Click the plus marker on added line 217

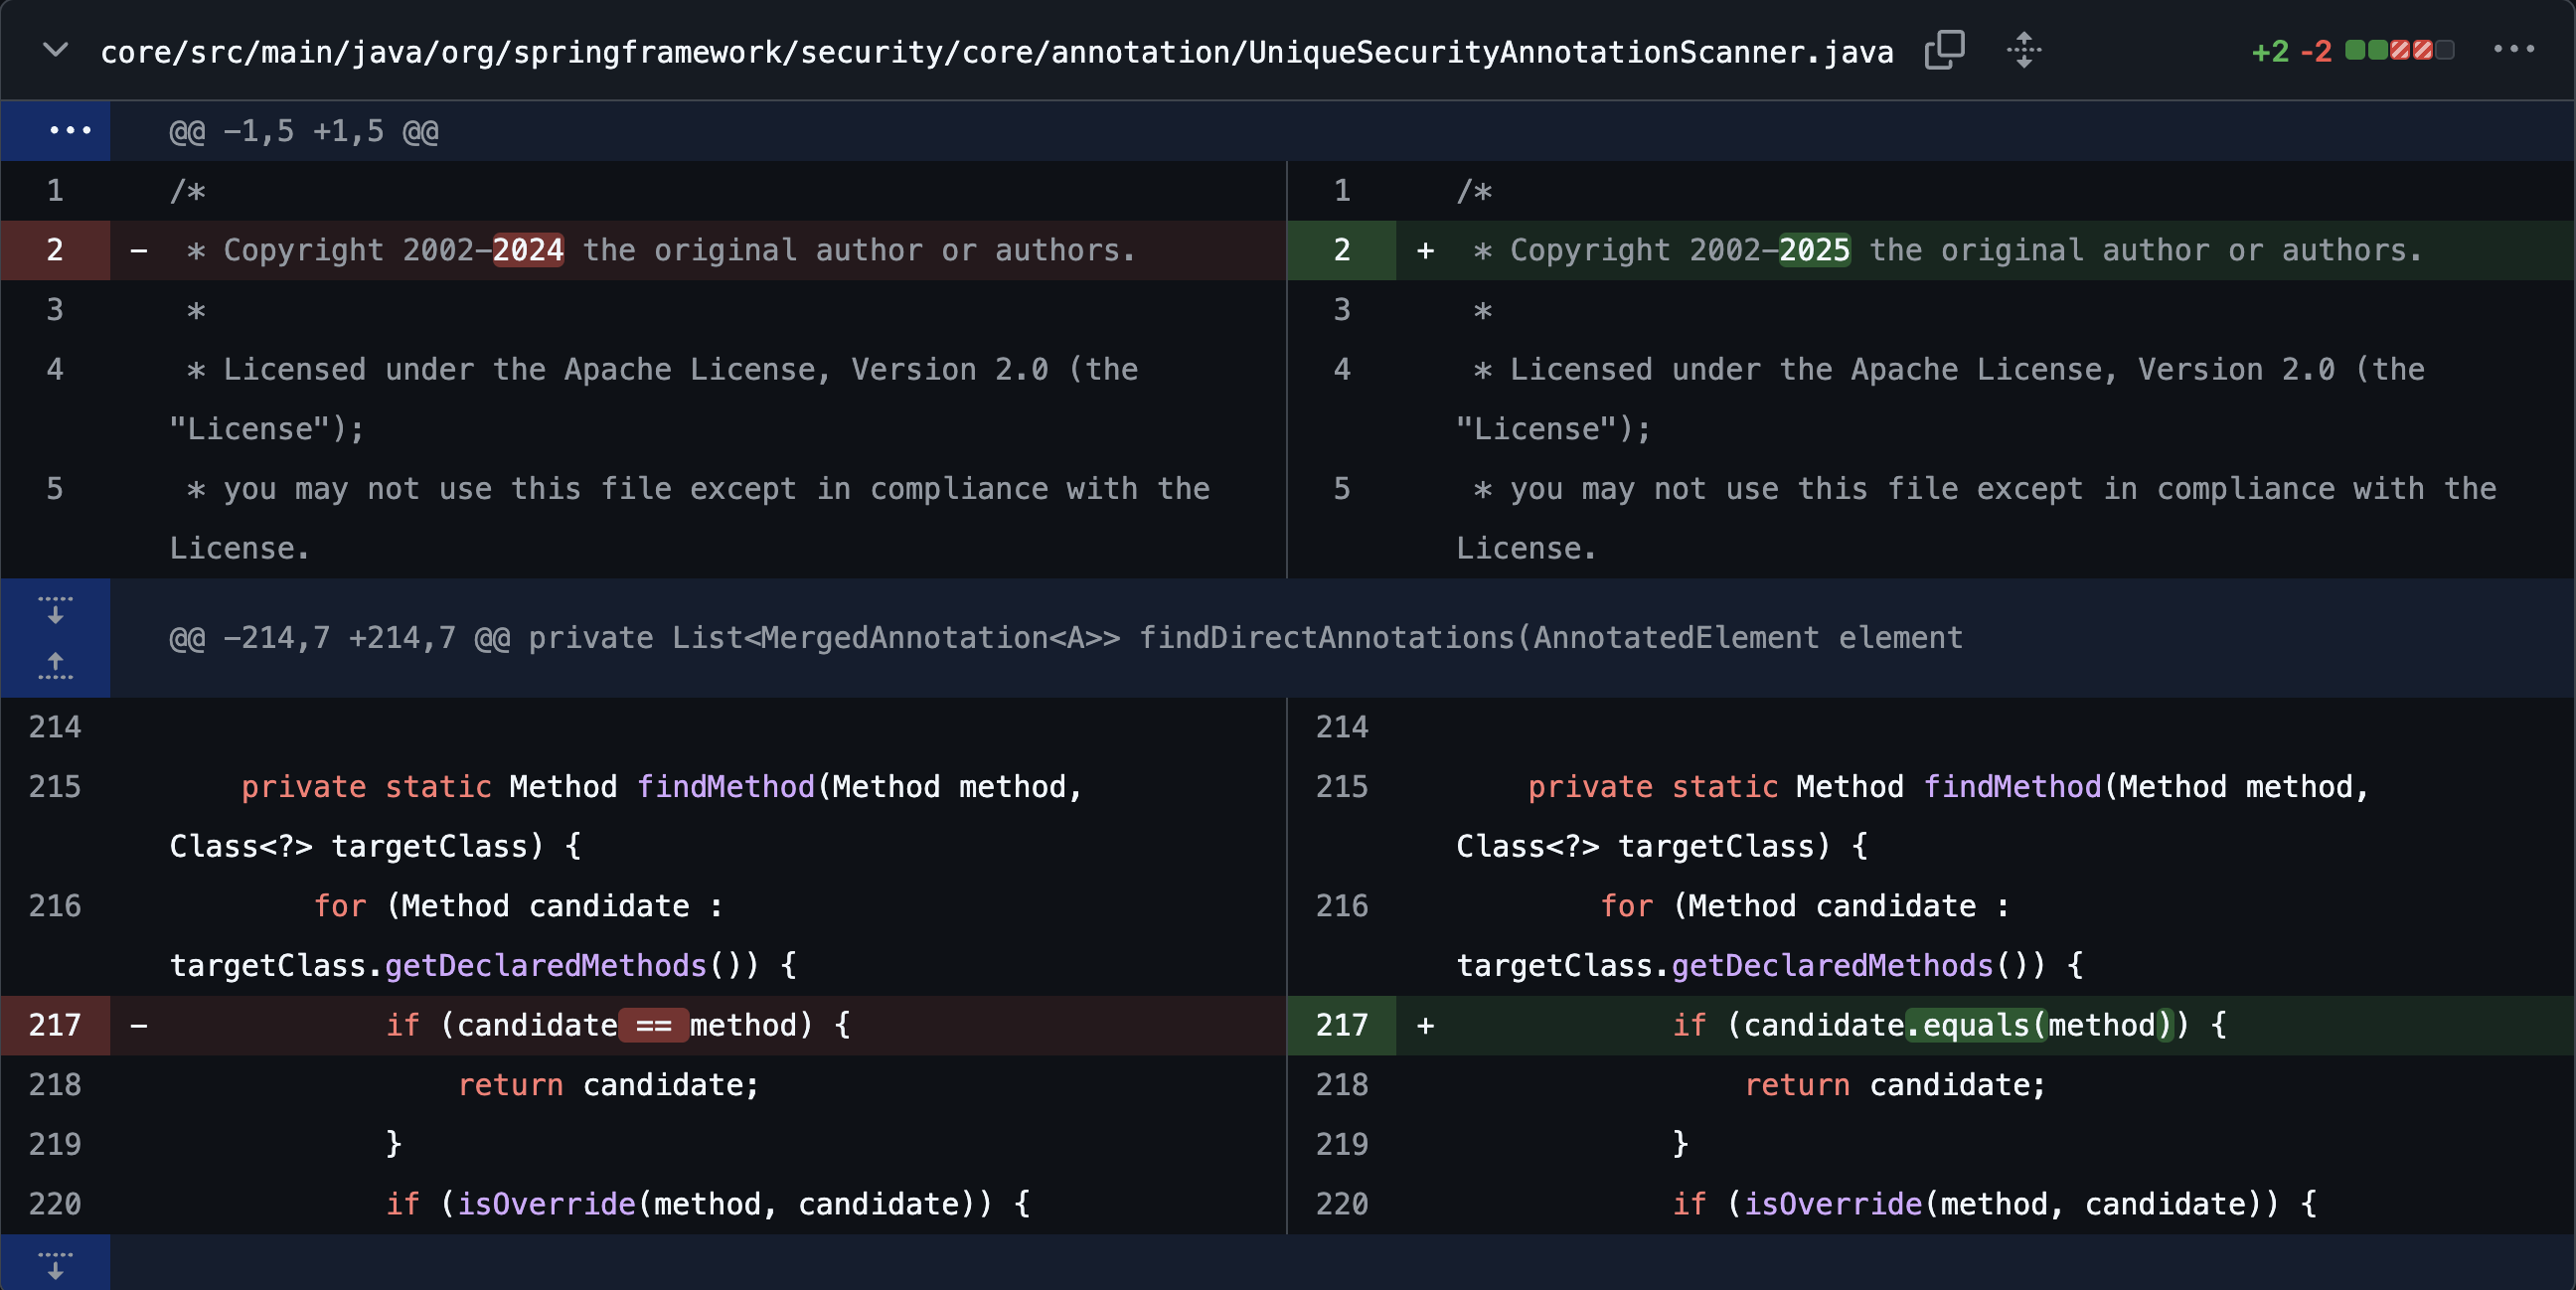point(1425,1025)
